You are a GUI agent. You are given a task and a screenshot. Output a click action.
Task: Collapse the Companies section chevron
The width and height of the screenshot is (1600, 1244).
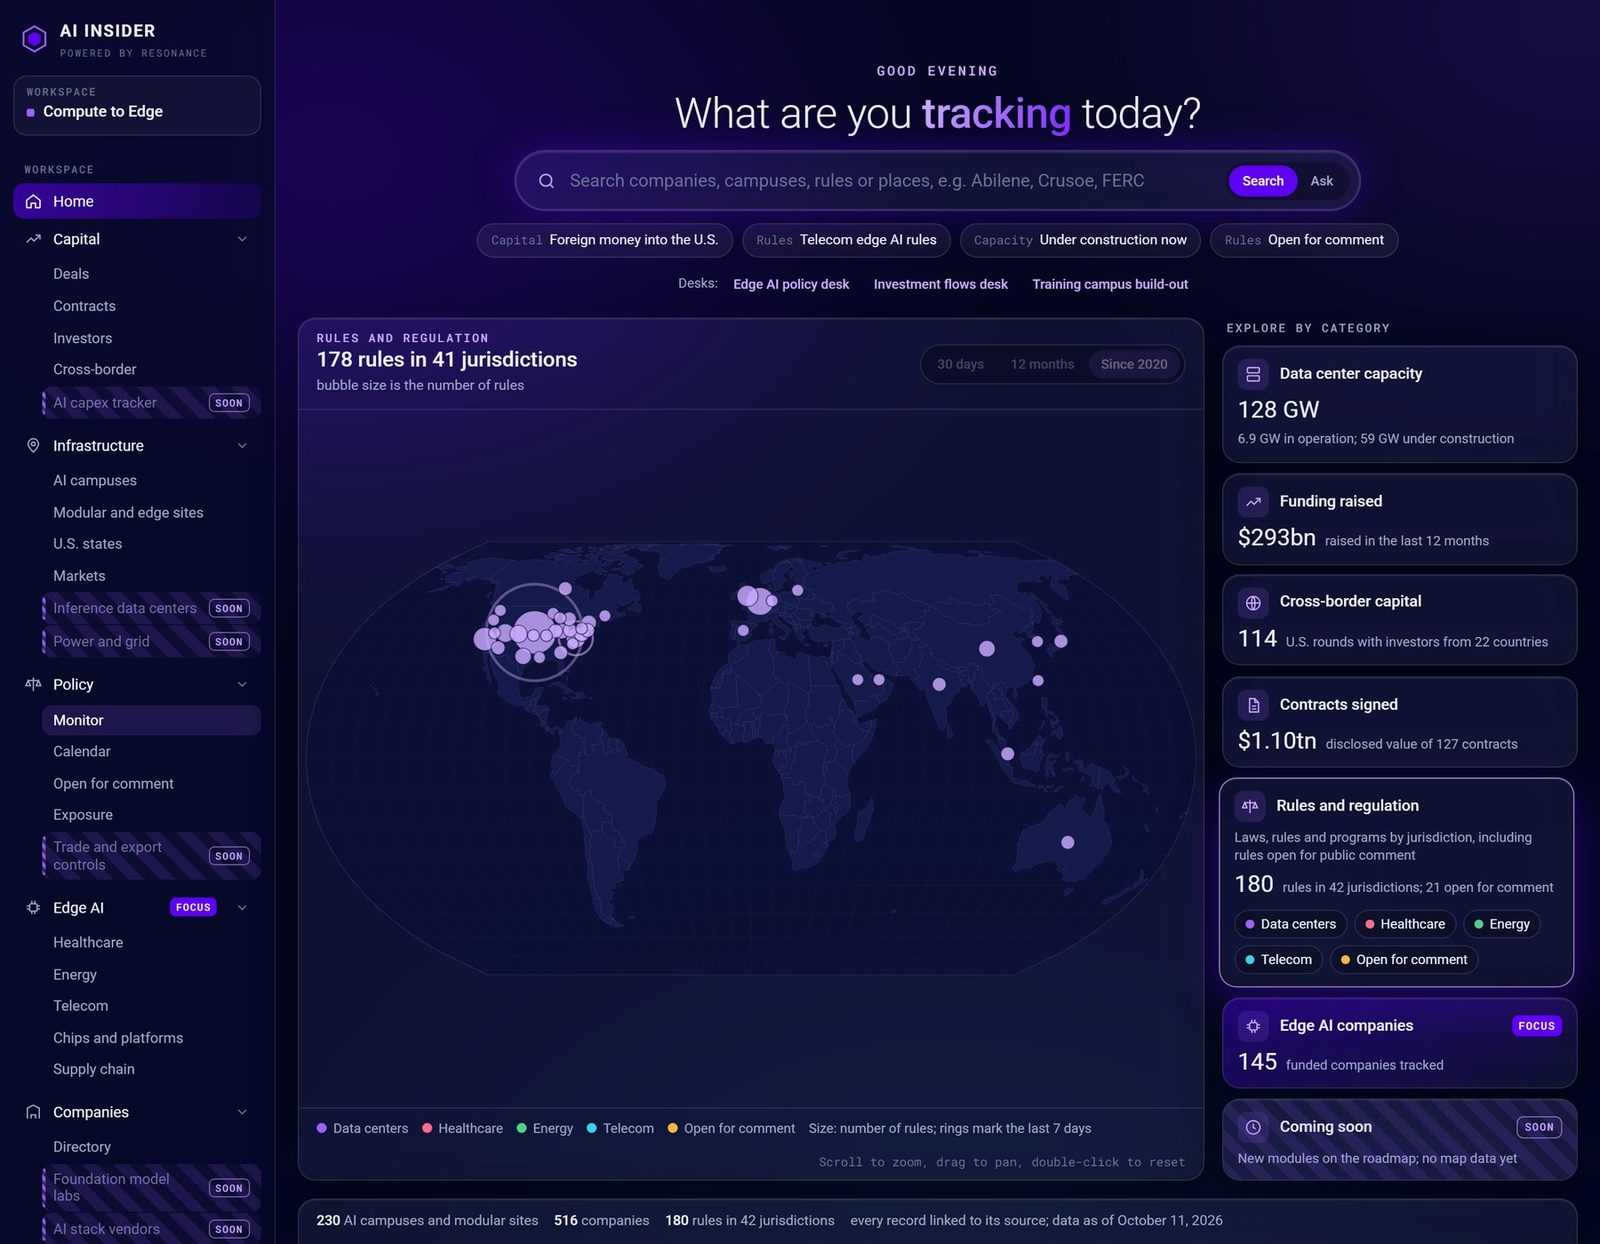pyautogui.click(x=242, y=1112)
